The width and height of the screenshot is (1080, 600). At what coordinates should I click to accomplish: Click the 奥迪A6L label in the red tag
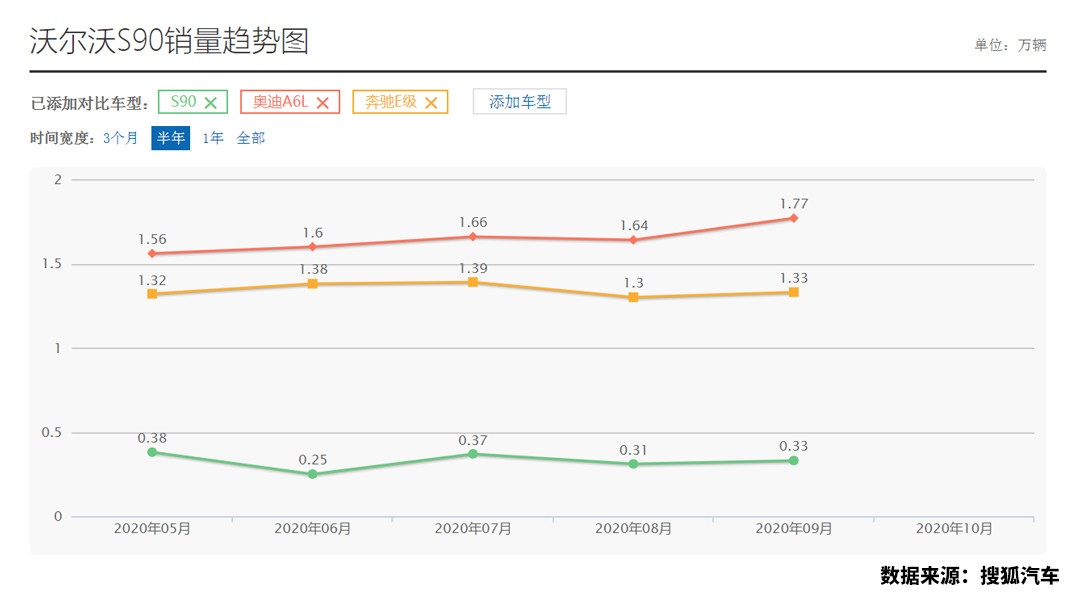pyautogui.click(x=280, y=102)
